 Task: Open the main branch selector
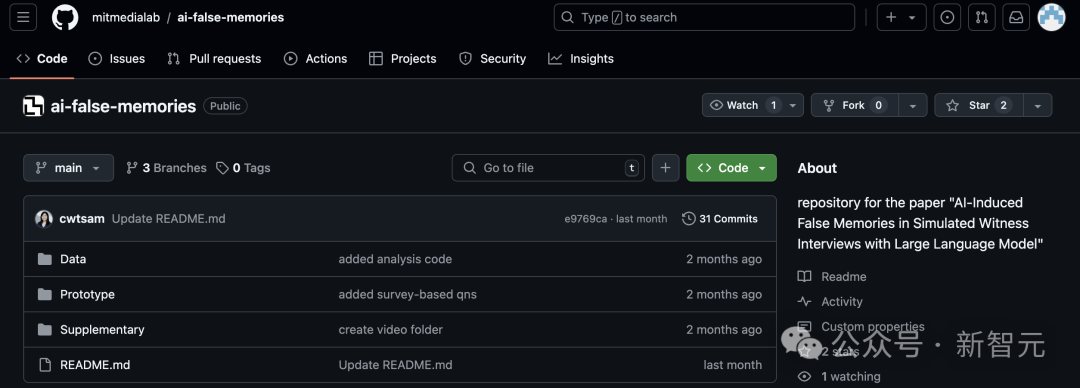68,167
